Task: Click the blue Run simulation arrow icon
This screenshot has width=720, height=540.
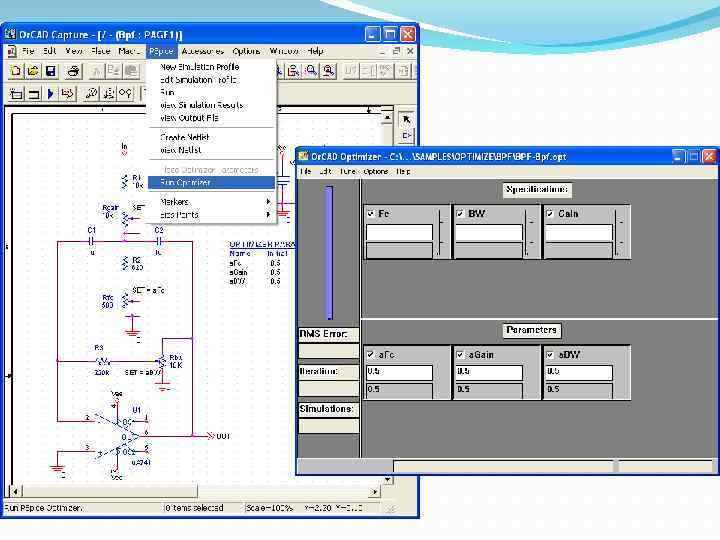Action: pos(51,94)
